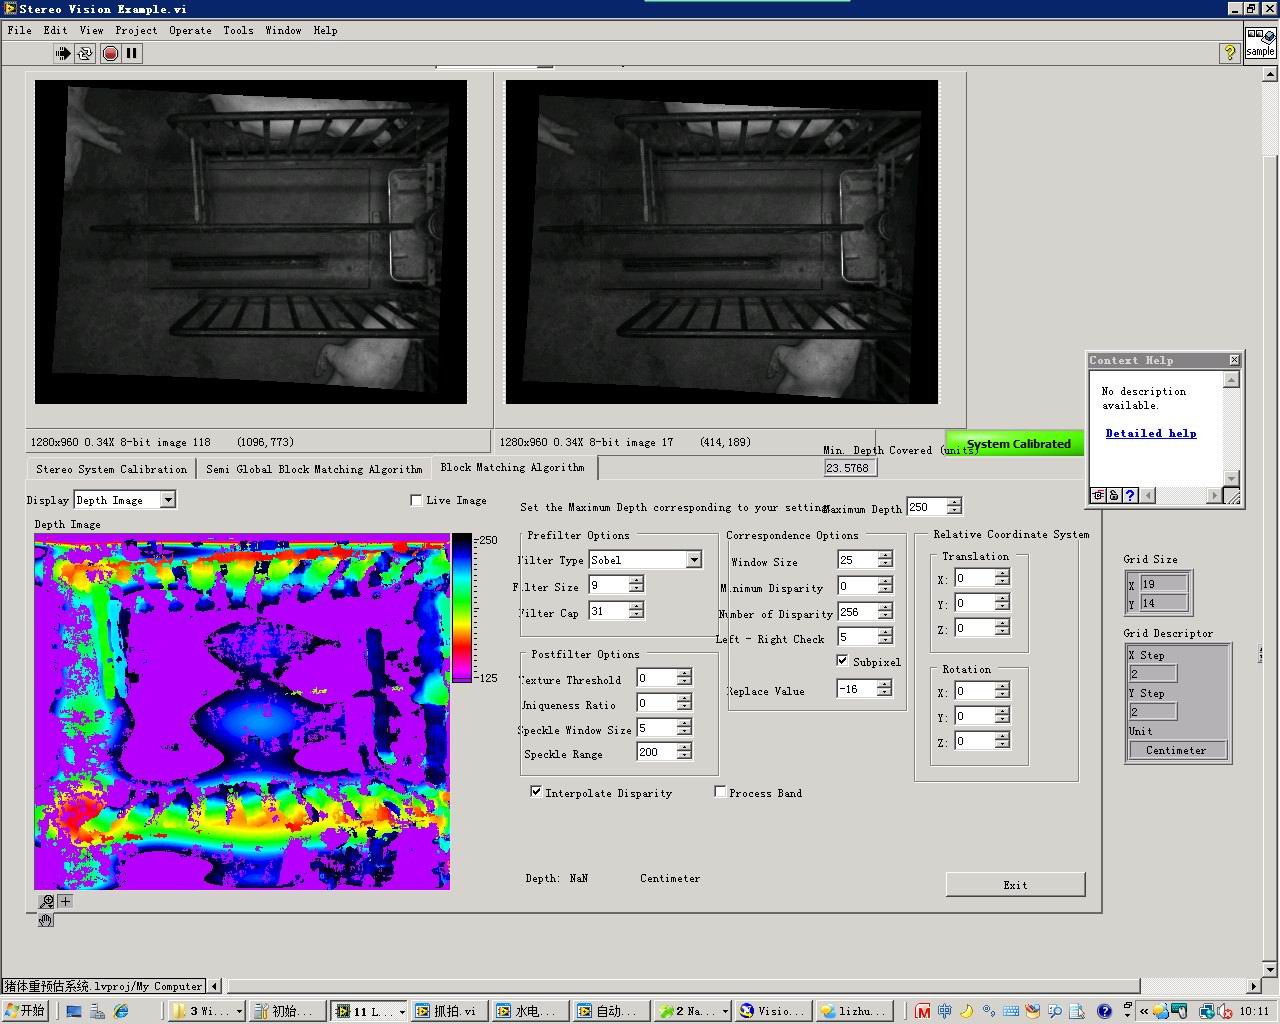Open the lizhu taskbar window

point(852,1011)
